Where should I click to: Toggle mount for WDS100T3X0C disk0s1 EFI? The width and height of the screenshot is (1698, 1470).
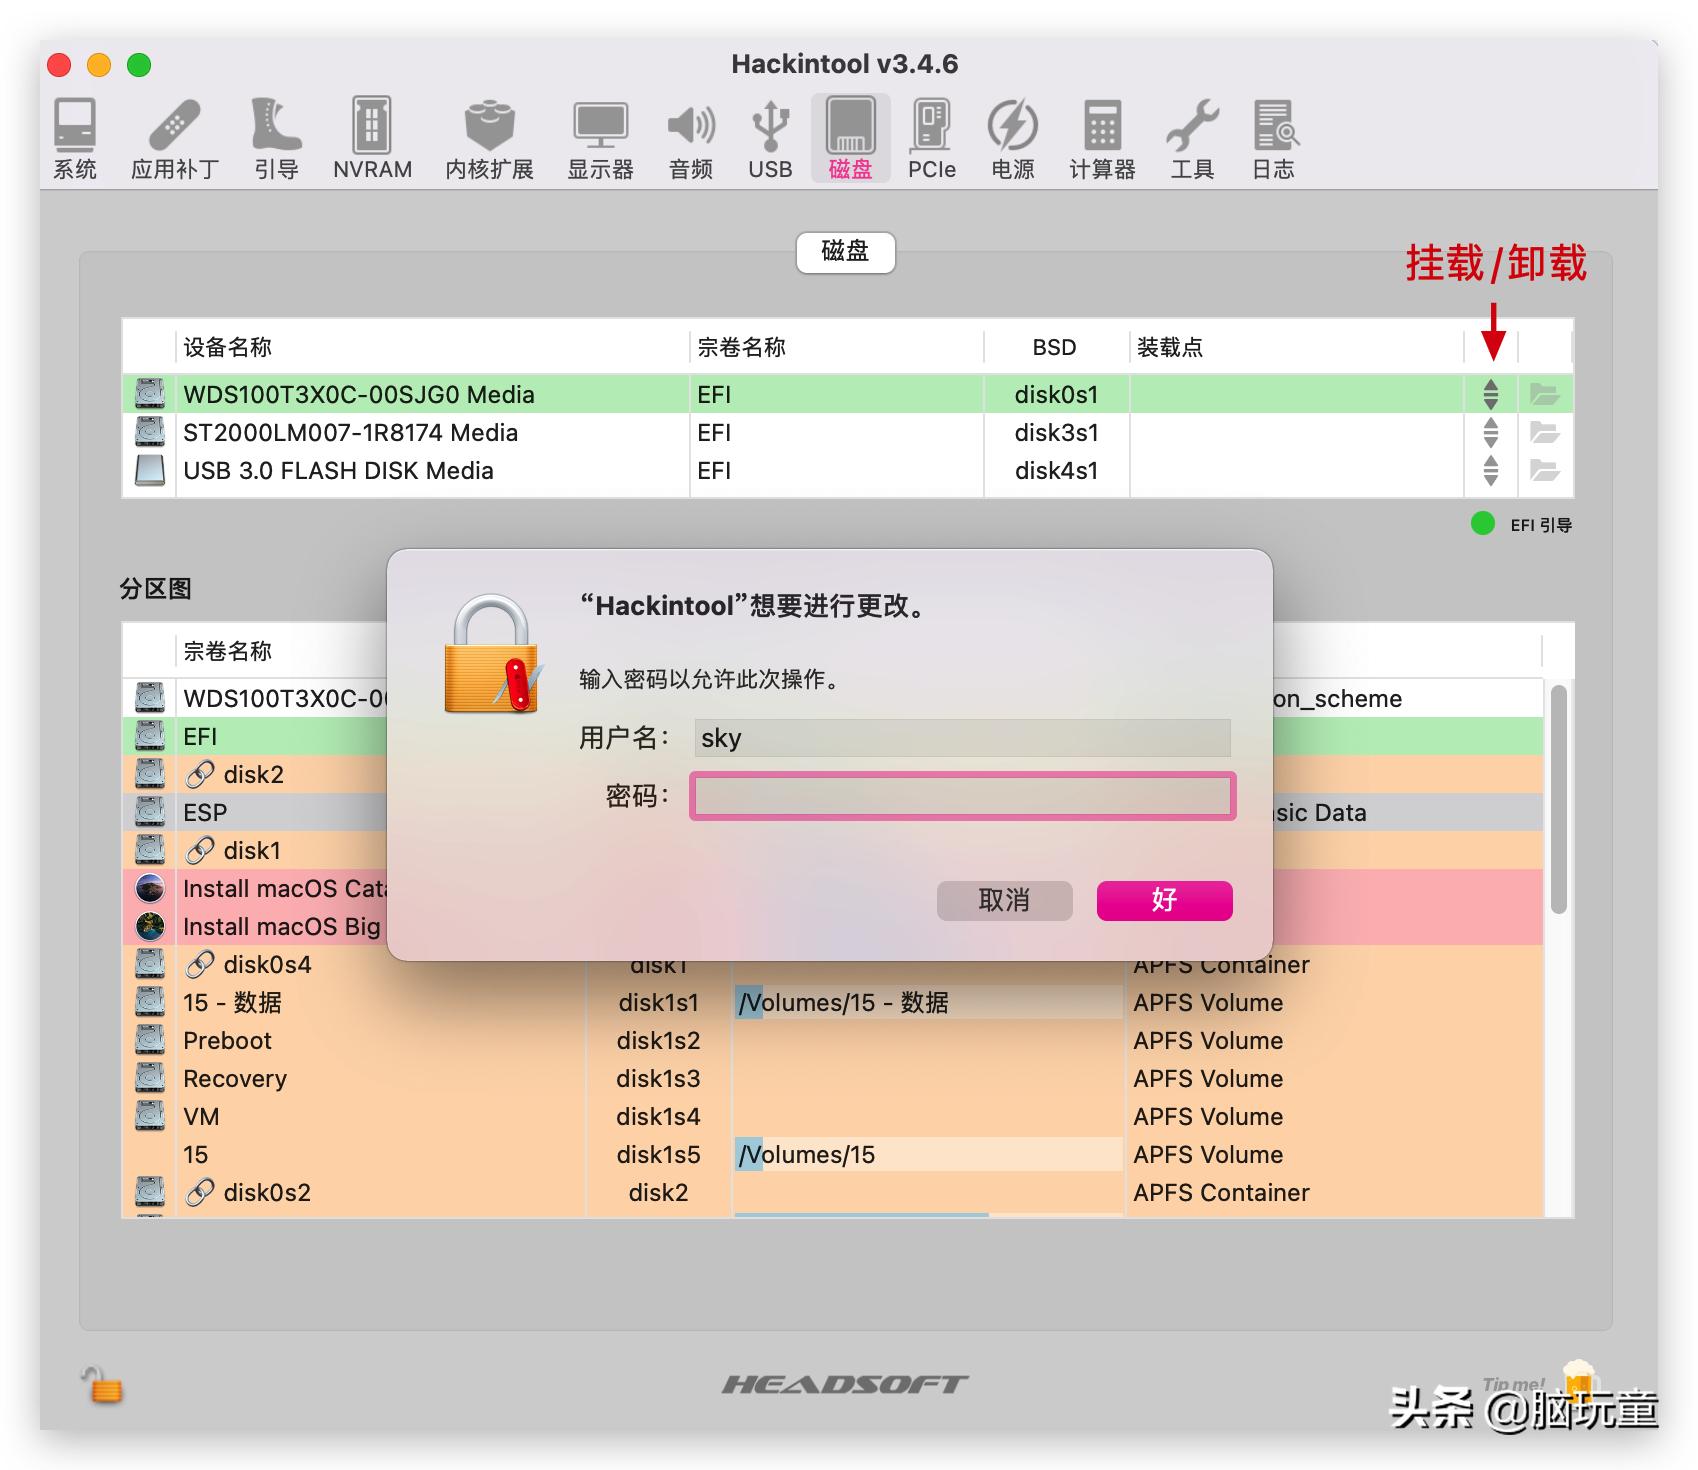click(x=1490, y=395)
